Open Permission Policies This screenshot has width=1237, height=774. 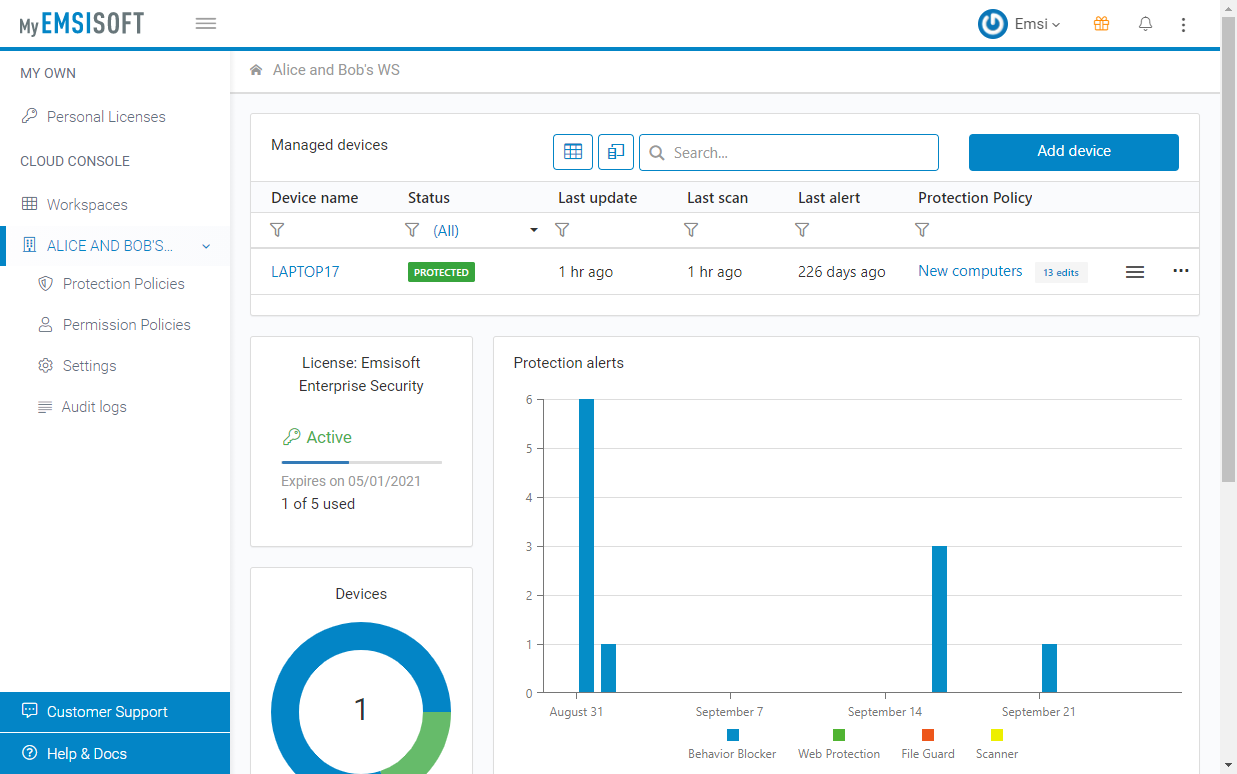(127, 325)
